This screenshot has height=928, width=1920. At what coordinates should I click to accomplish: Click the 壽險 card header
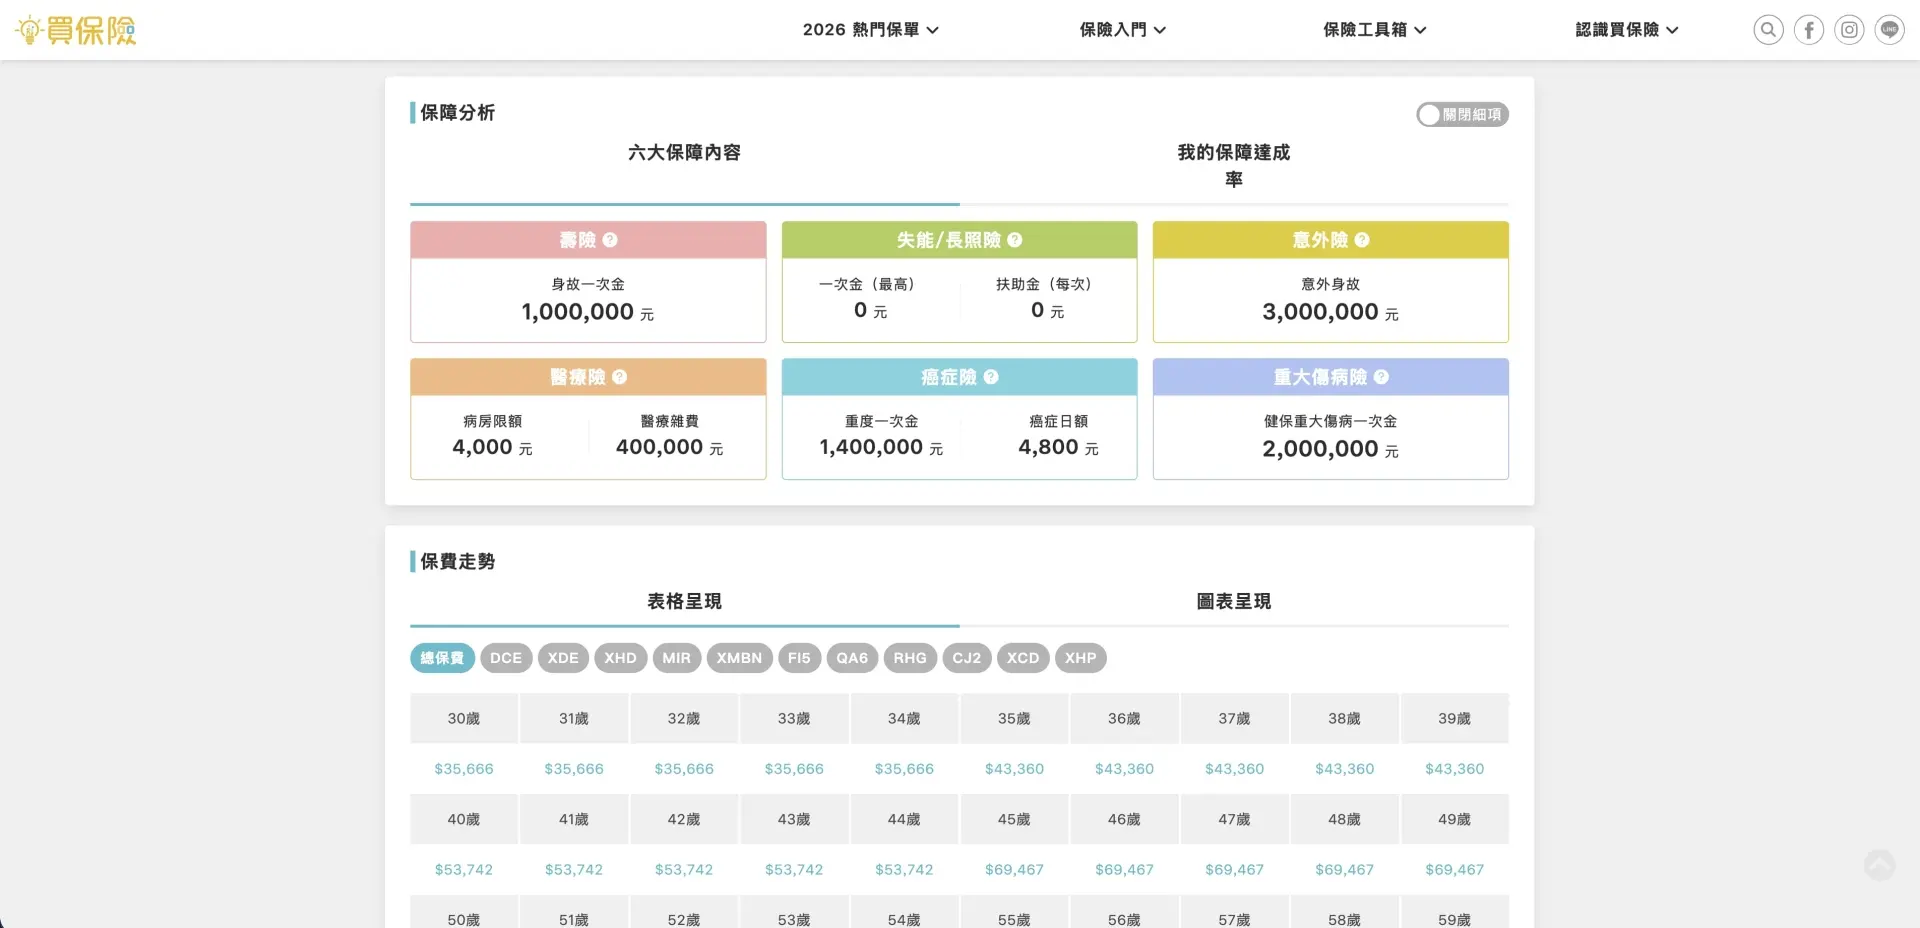[x=588, y=240]
